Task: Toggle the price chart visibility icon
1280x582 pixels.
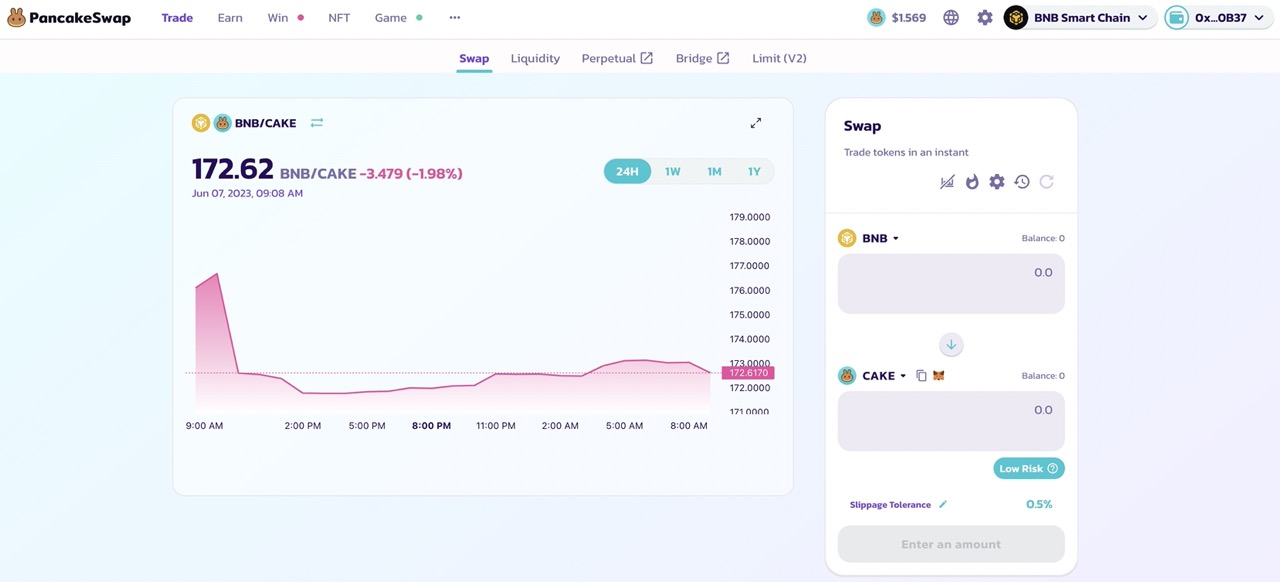Action: coord(946,181)
